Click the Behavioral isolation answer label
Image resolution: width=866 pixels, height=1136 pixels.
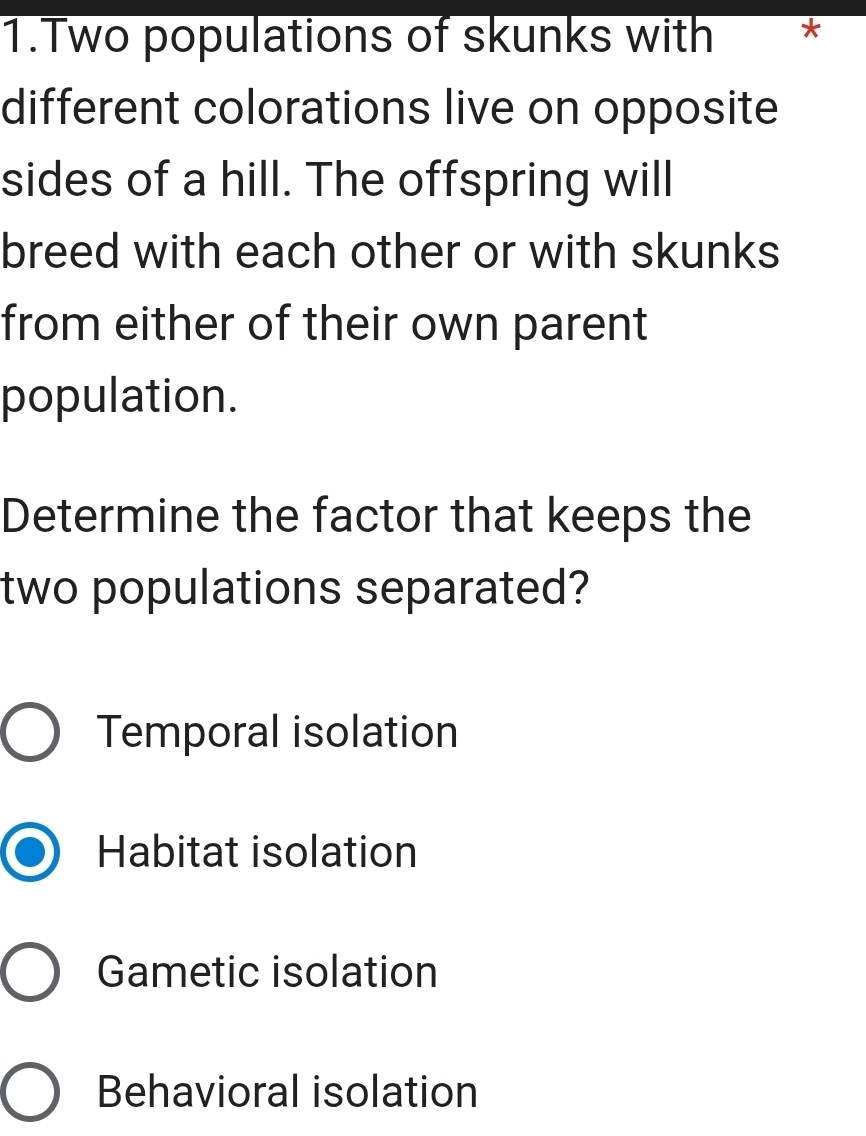(288, 1092)
